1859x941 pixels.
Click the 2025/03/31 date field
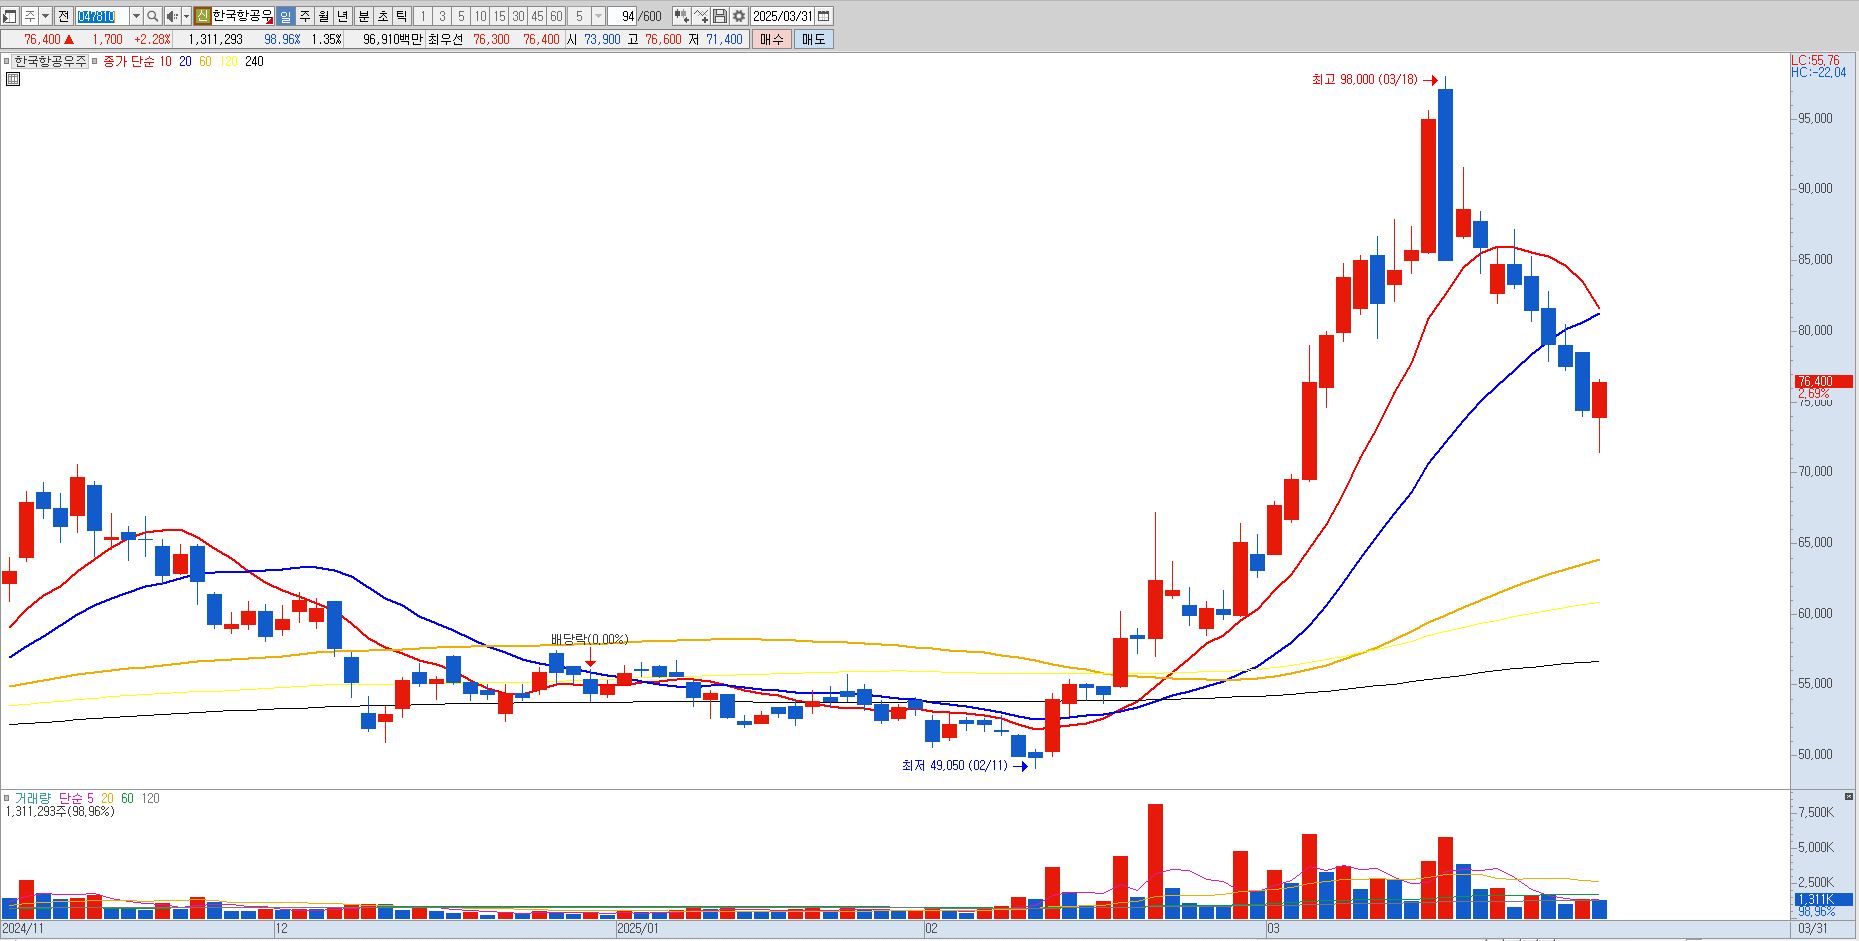point(782,16)
